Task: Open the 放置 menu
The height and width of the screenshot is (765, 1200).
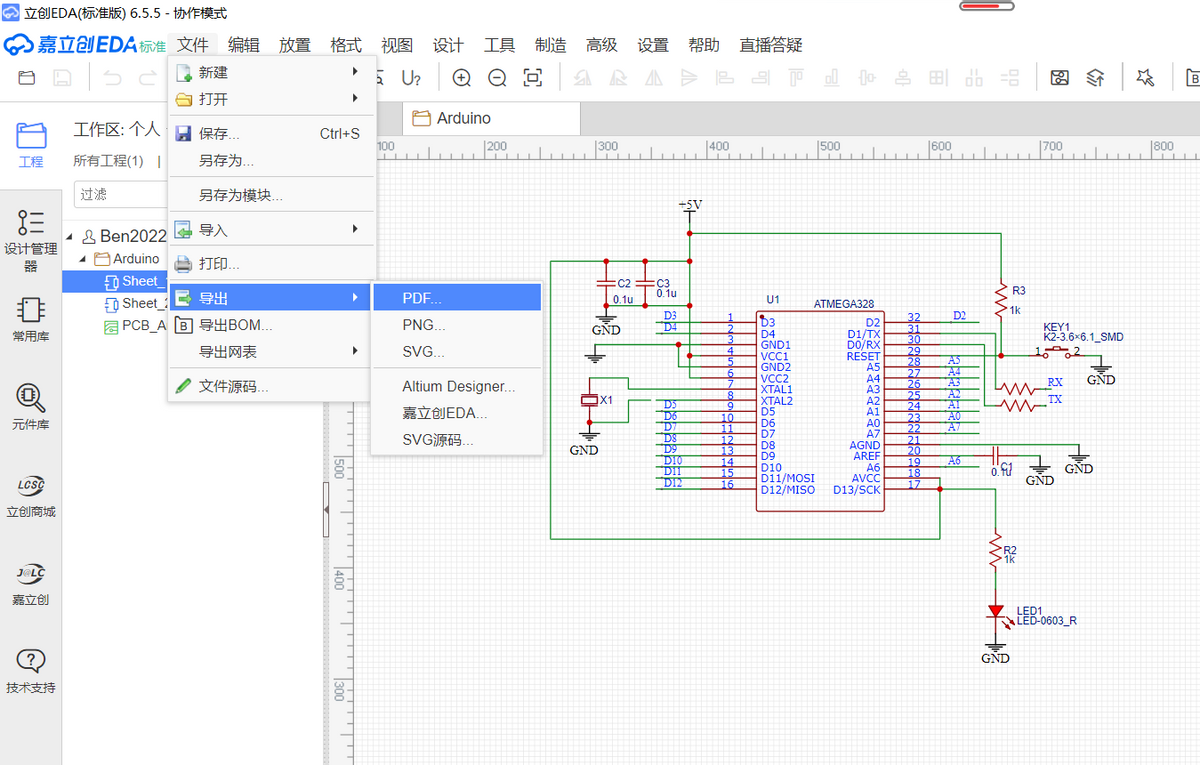Action: coord(294,45)
